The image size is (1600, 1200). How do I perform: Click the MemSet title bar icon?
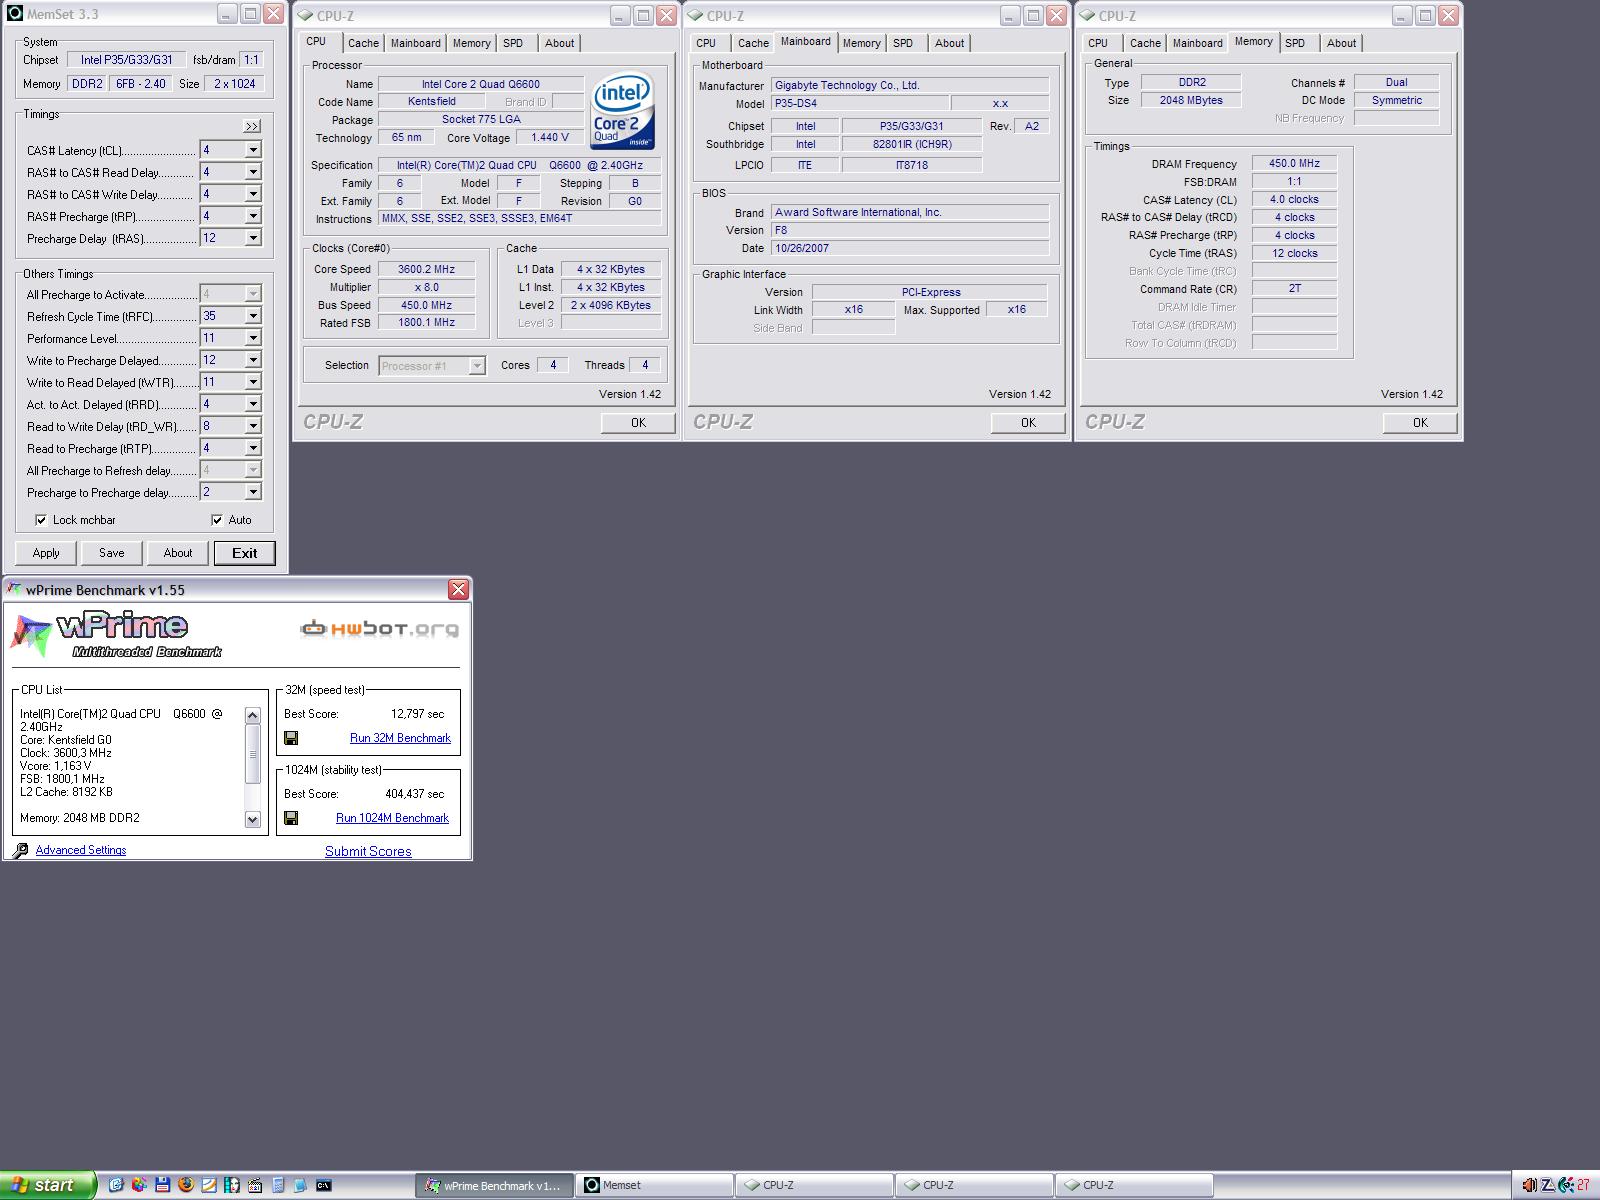coord(15,14)
